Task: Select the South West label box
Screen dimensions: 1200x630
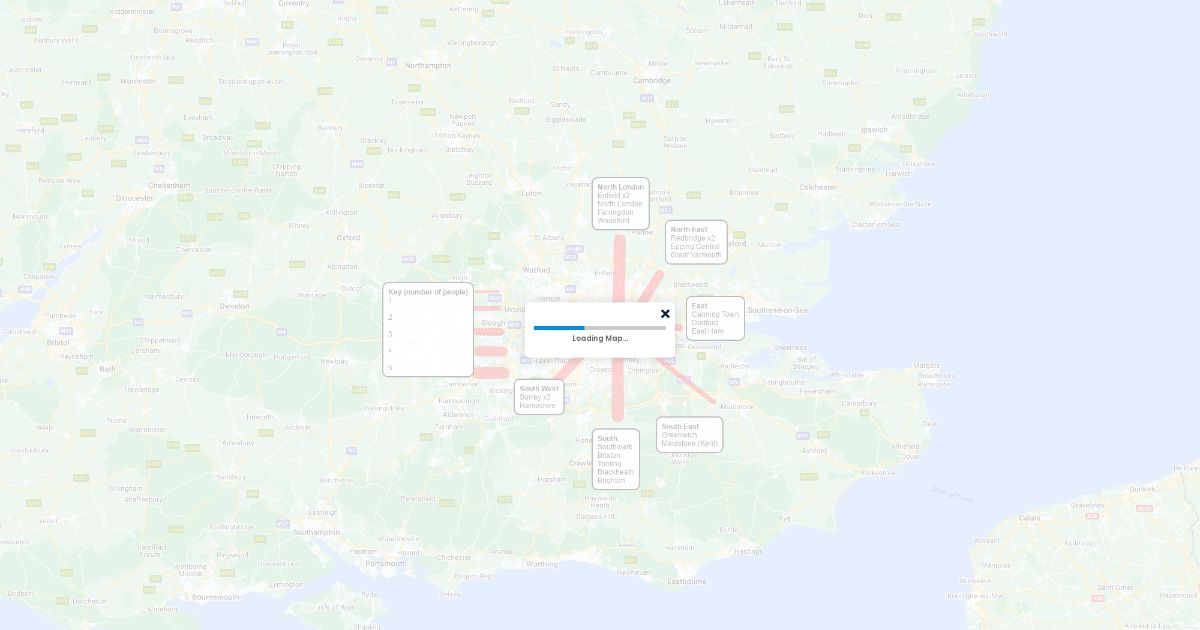Action: point(539,397)
